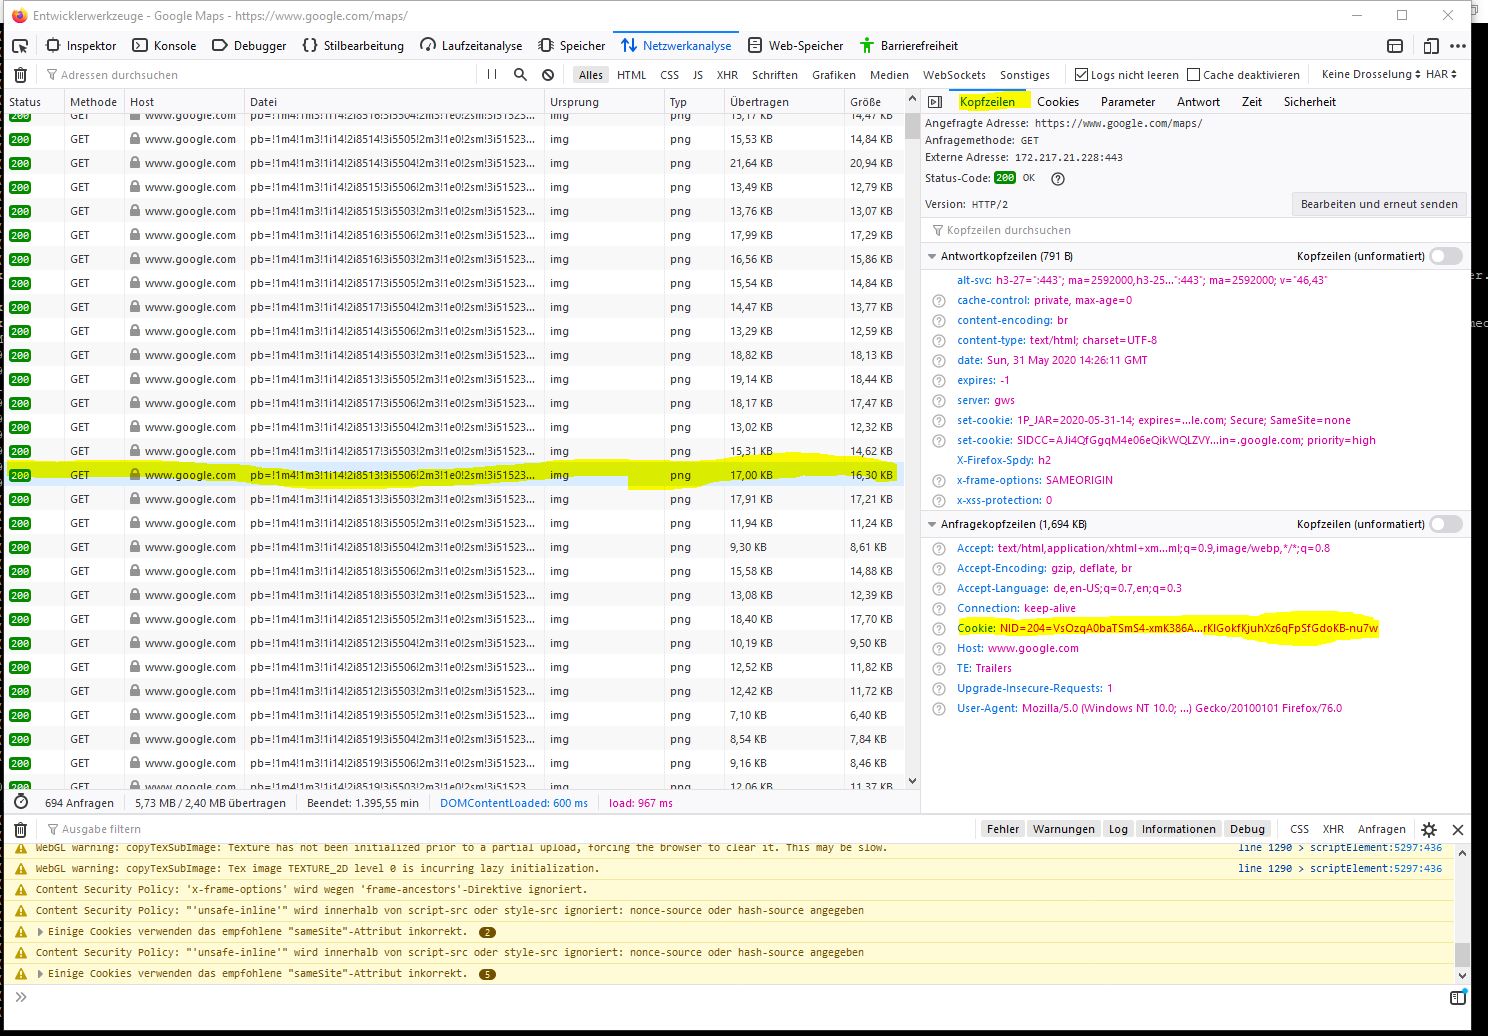1488x1036 pixels.
Task: Close the split console with X
Action: click(x=1458, y=830)
